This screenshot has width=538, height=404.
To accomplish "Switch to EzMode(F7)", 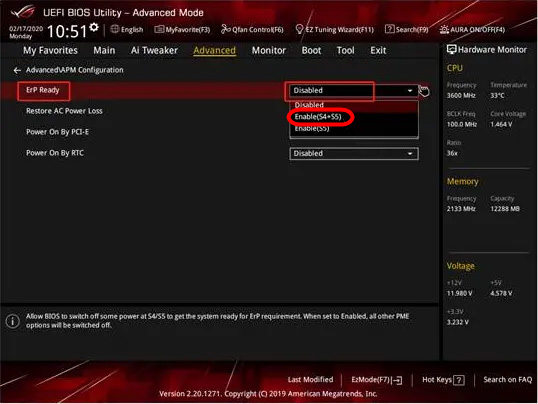I will click(377, 380).
